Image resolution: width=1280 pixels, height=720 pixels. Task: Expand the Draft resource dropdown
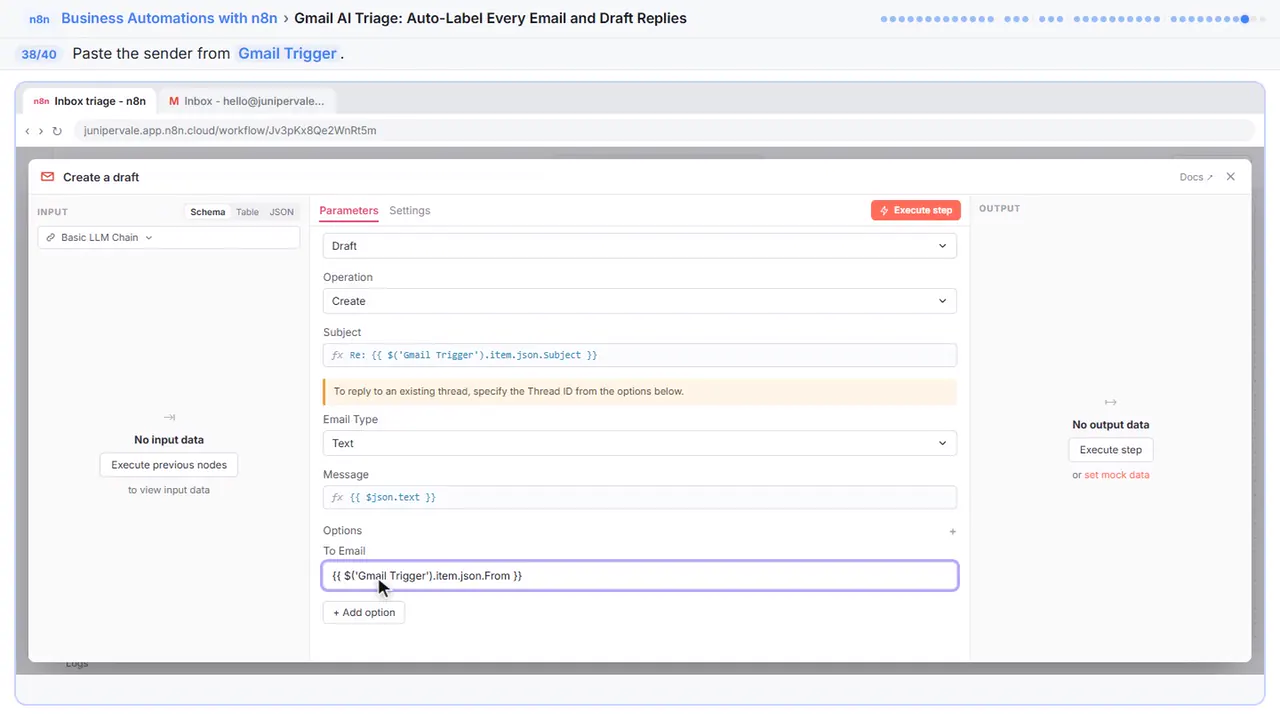click(x=640, y=246)
